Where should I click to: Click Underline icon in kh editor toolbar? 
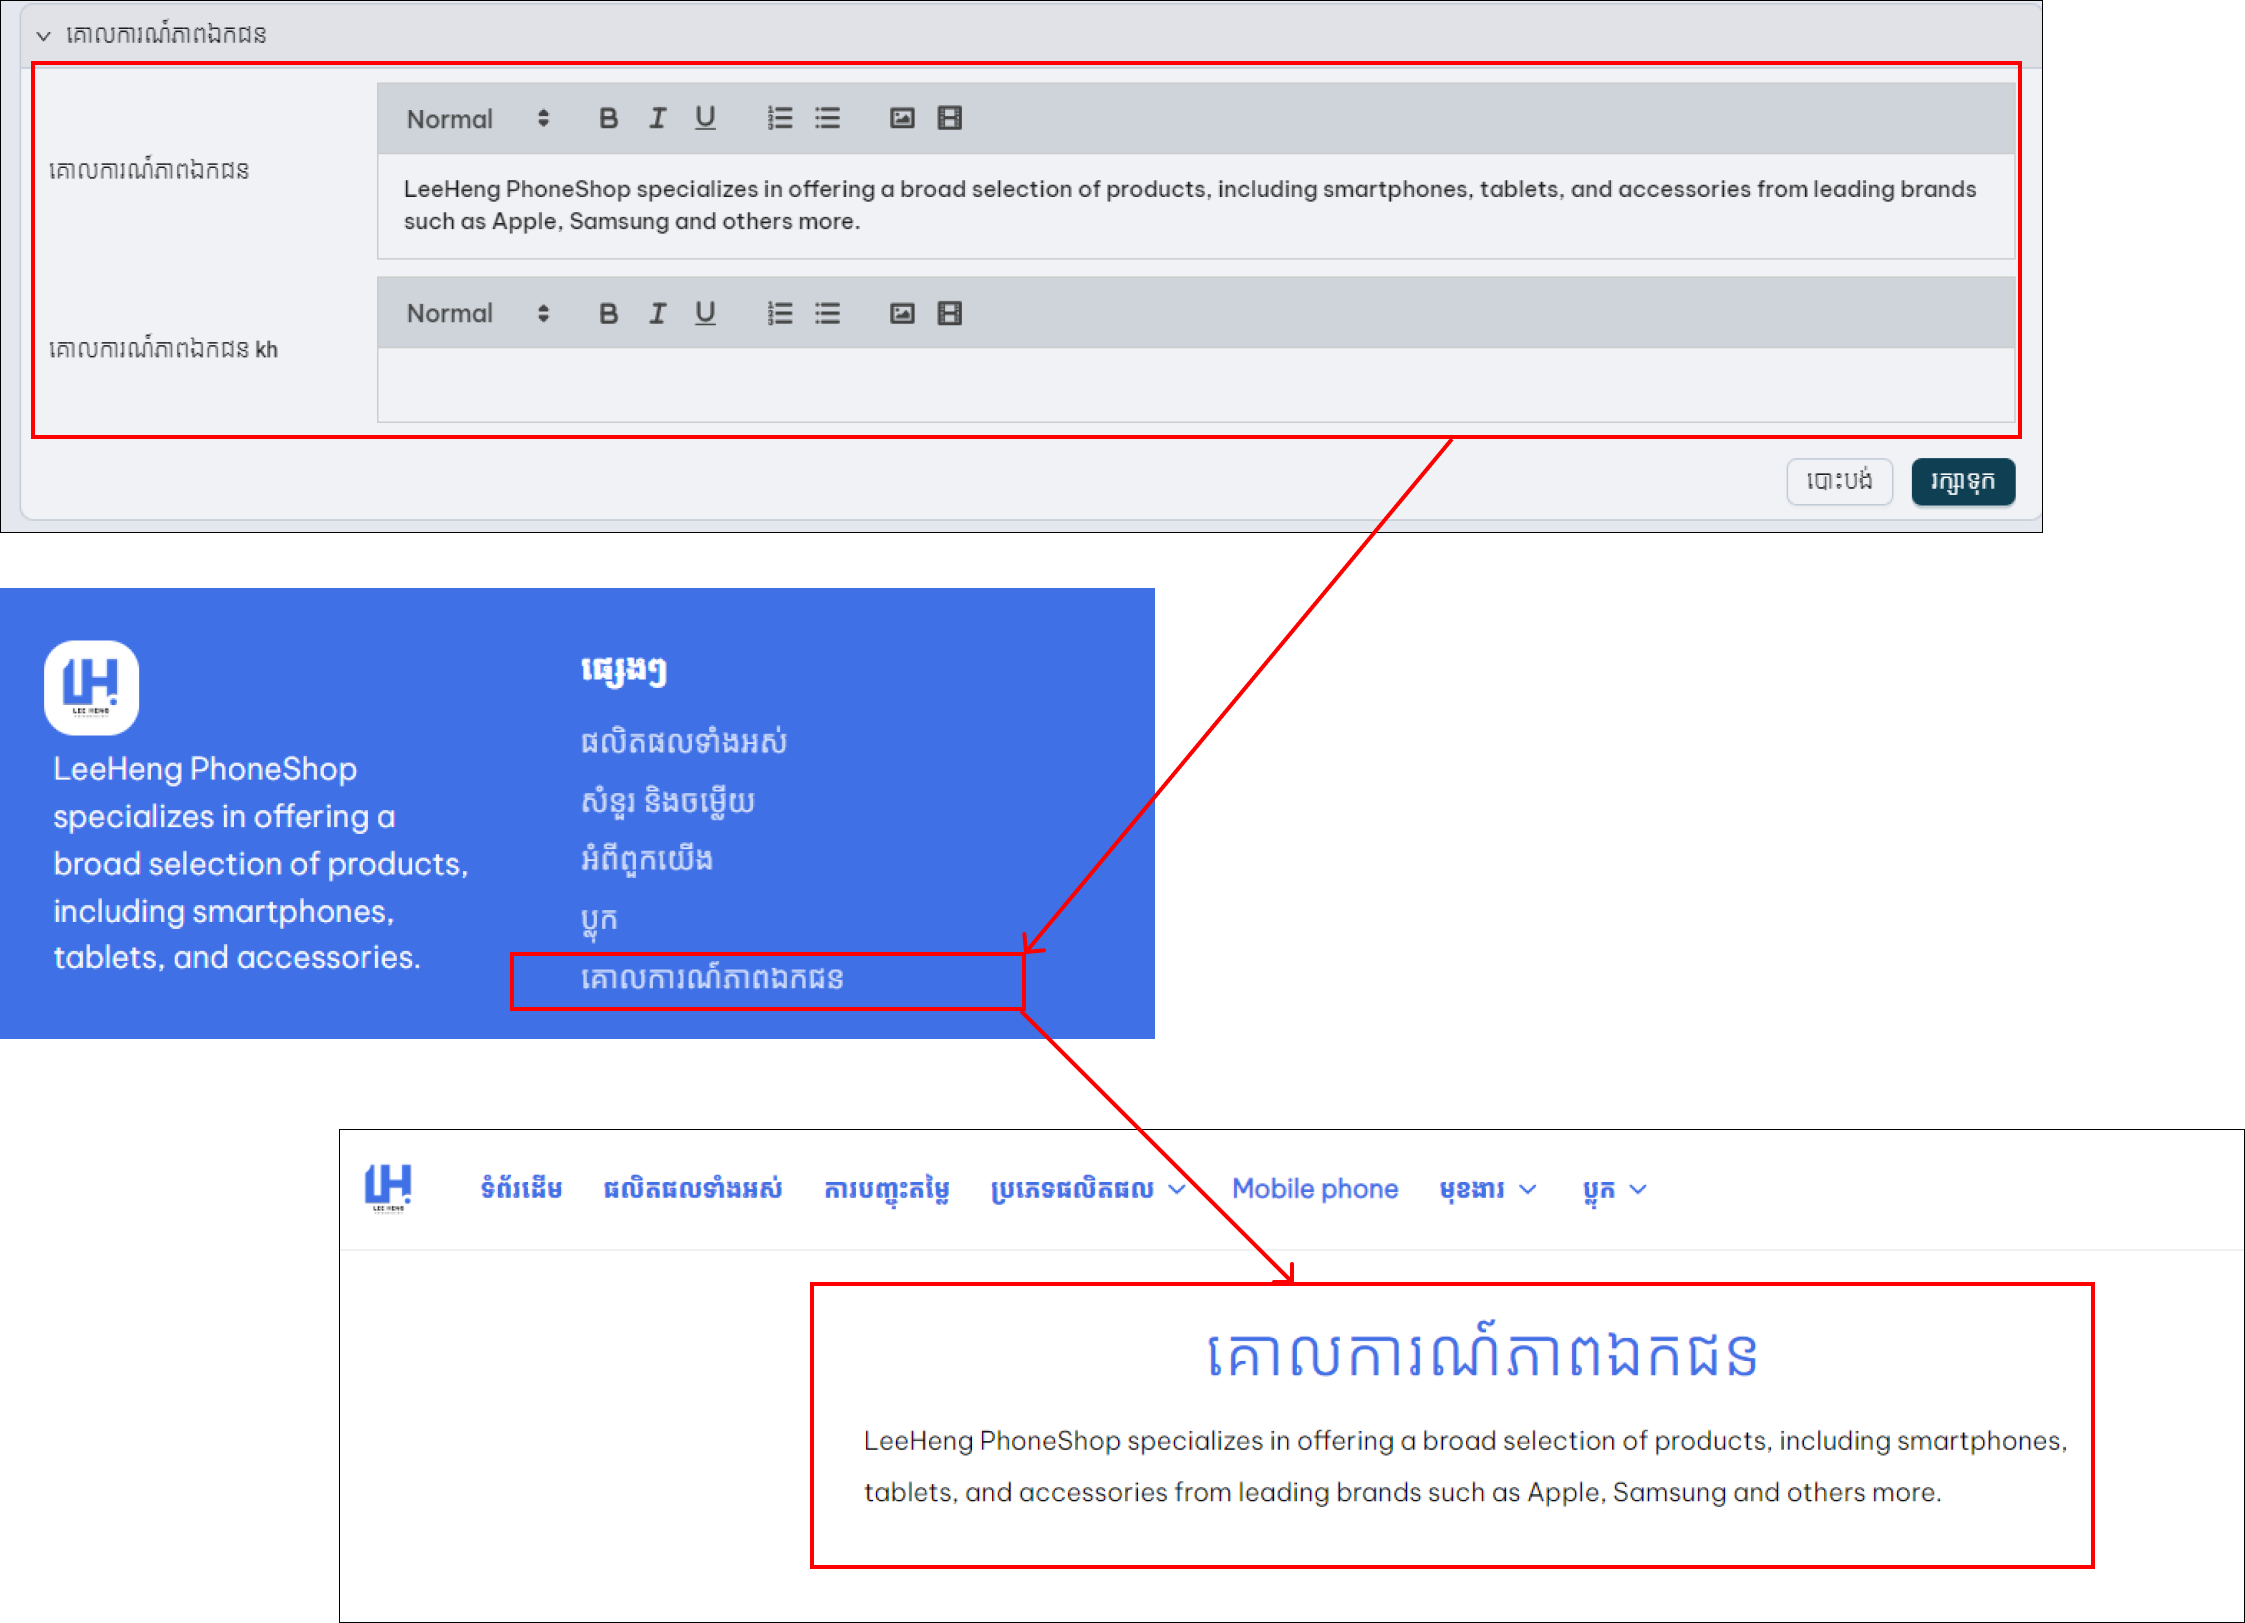click(x=705, y=313)
